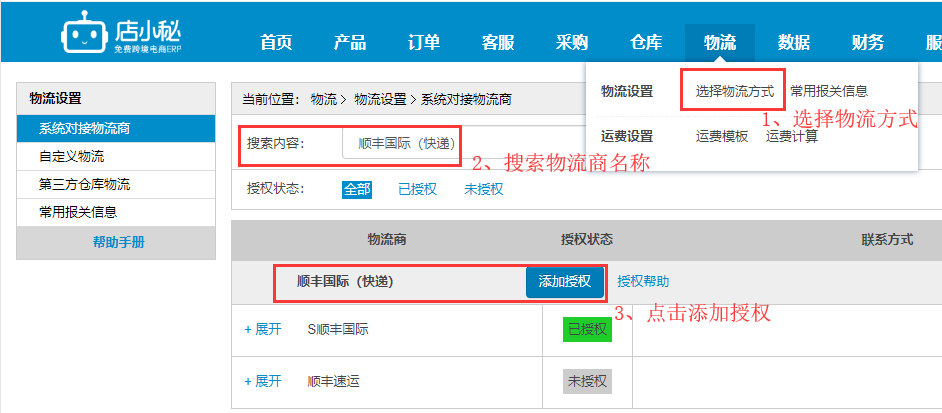Click 物流 in the breadcrumb
The height and width of the screenshot is (413, 942).
[323, 100]
